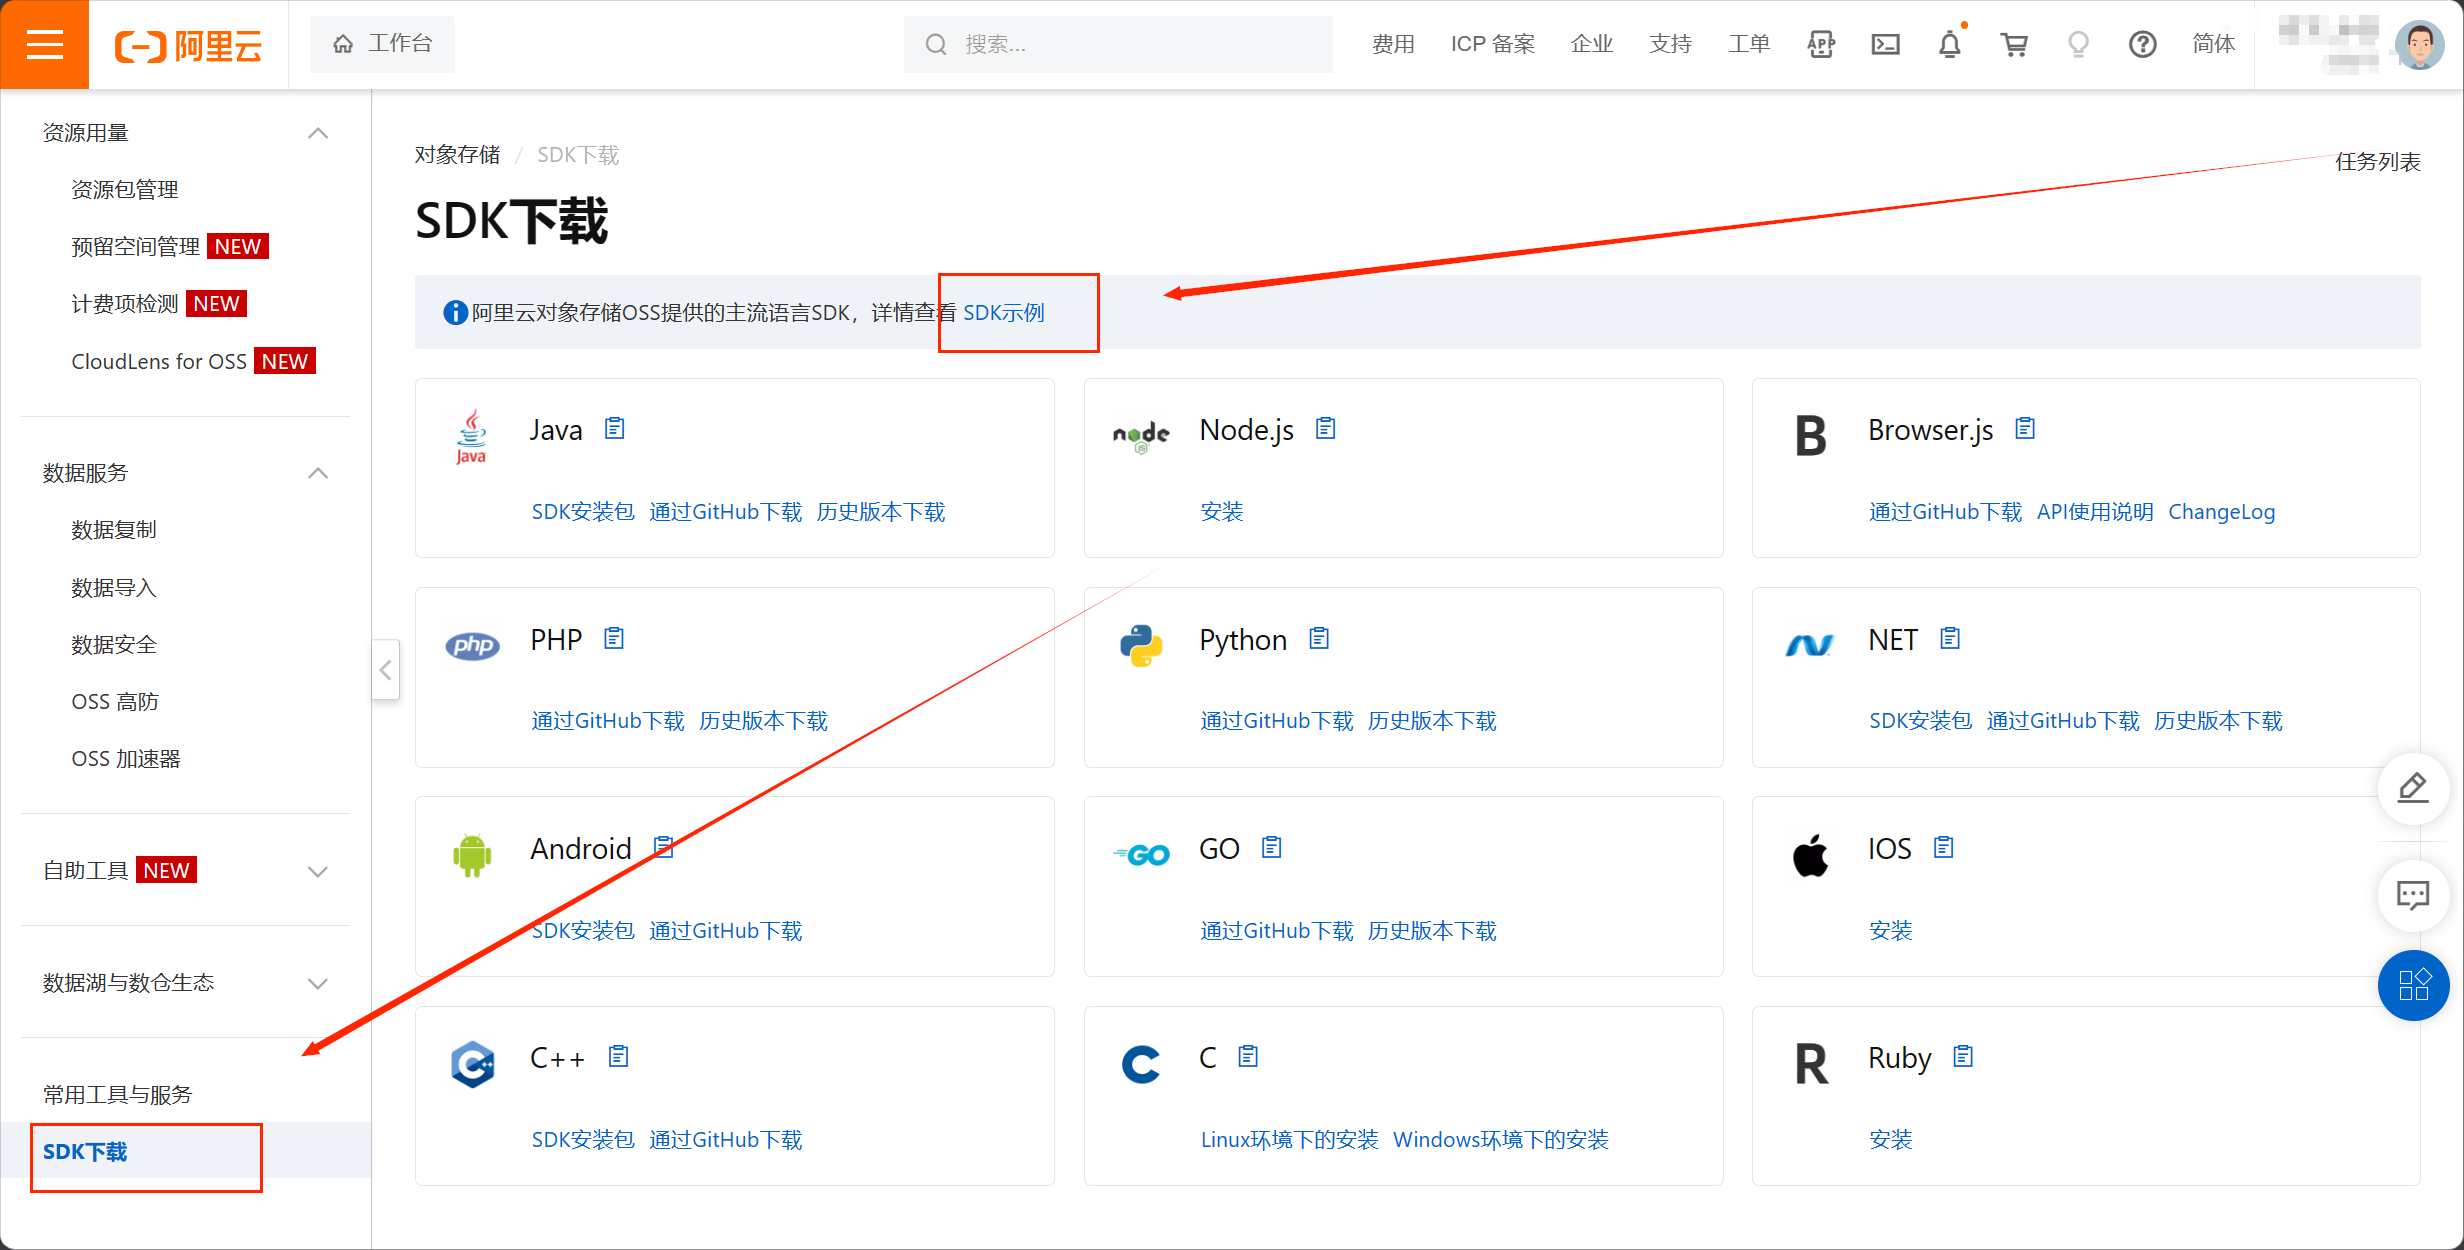2464x1250 pixels.
Task: Open the mobile APP icon
Action: 1821,44
